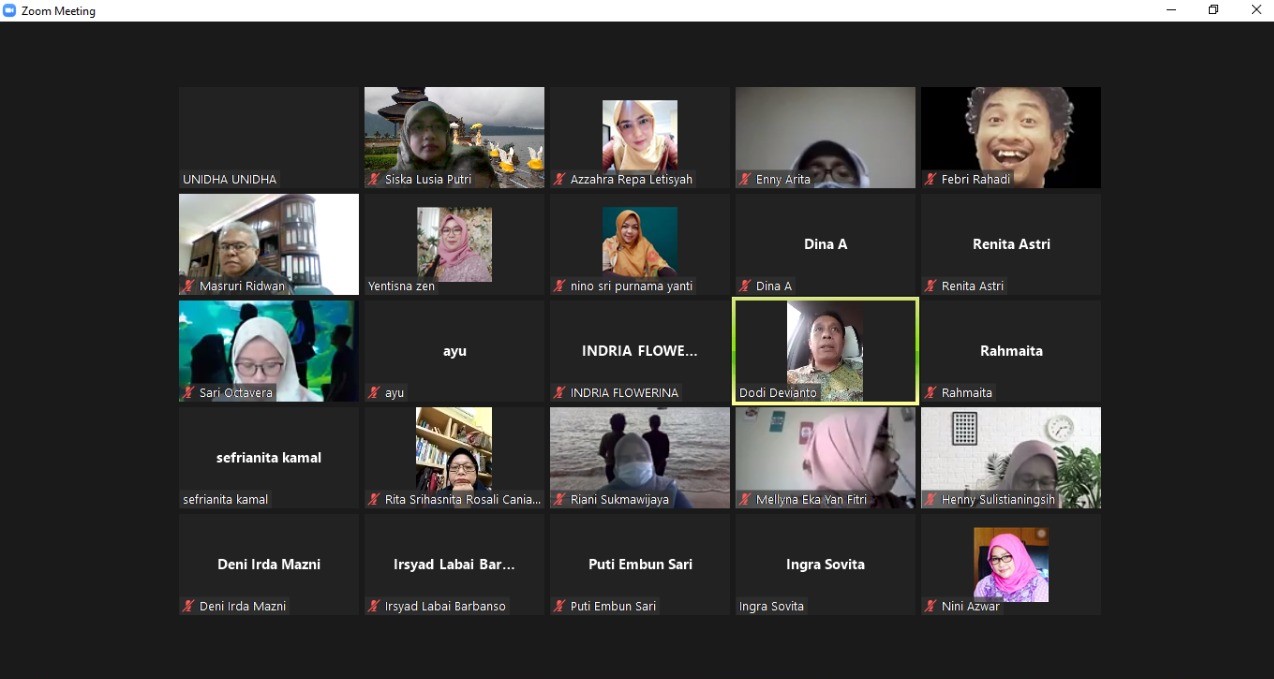1274x679 pixels.
Task: Click the muted mic icon by Irsyad Labai Barbanso
Action: [x=374, y=606]
